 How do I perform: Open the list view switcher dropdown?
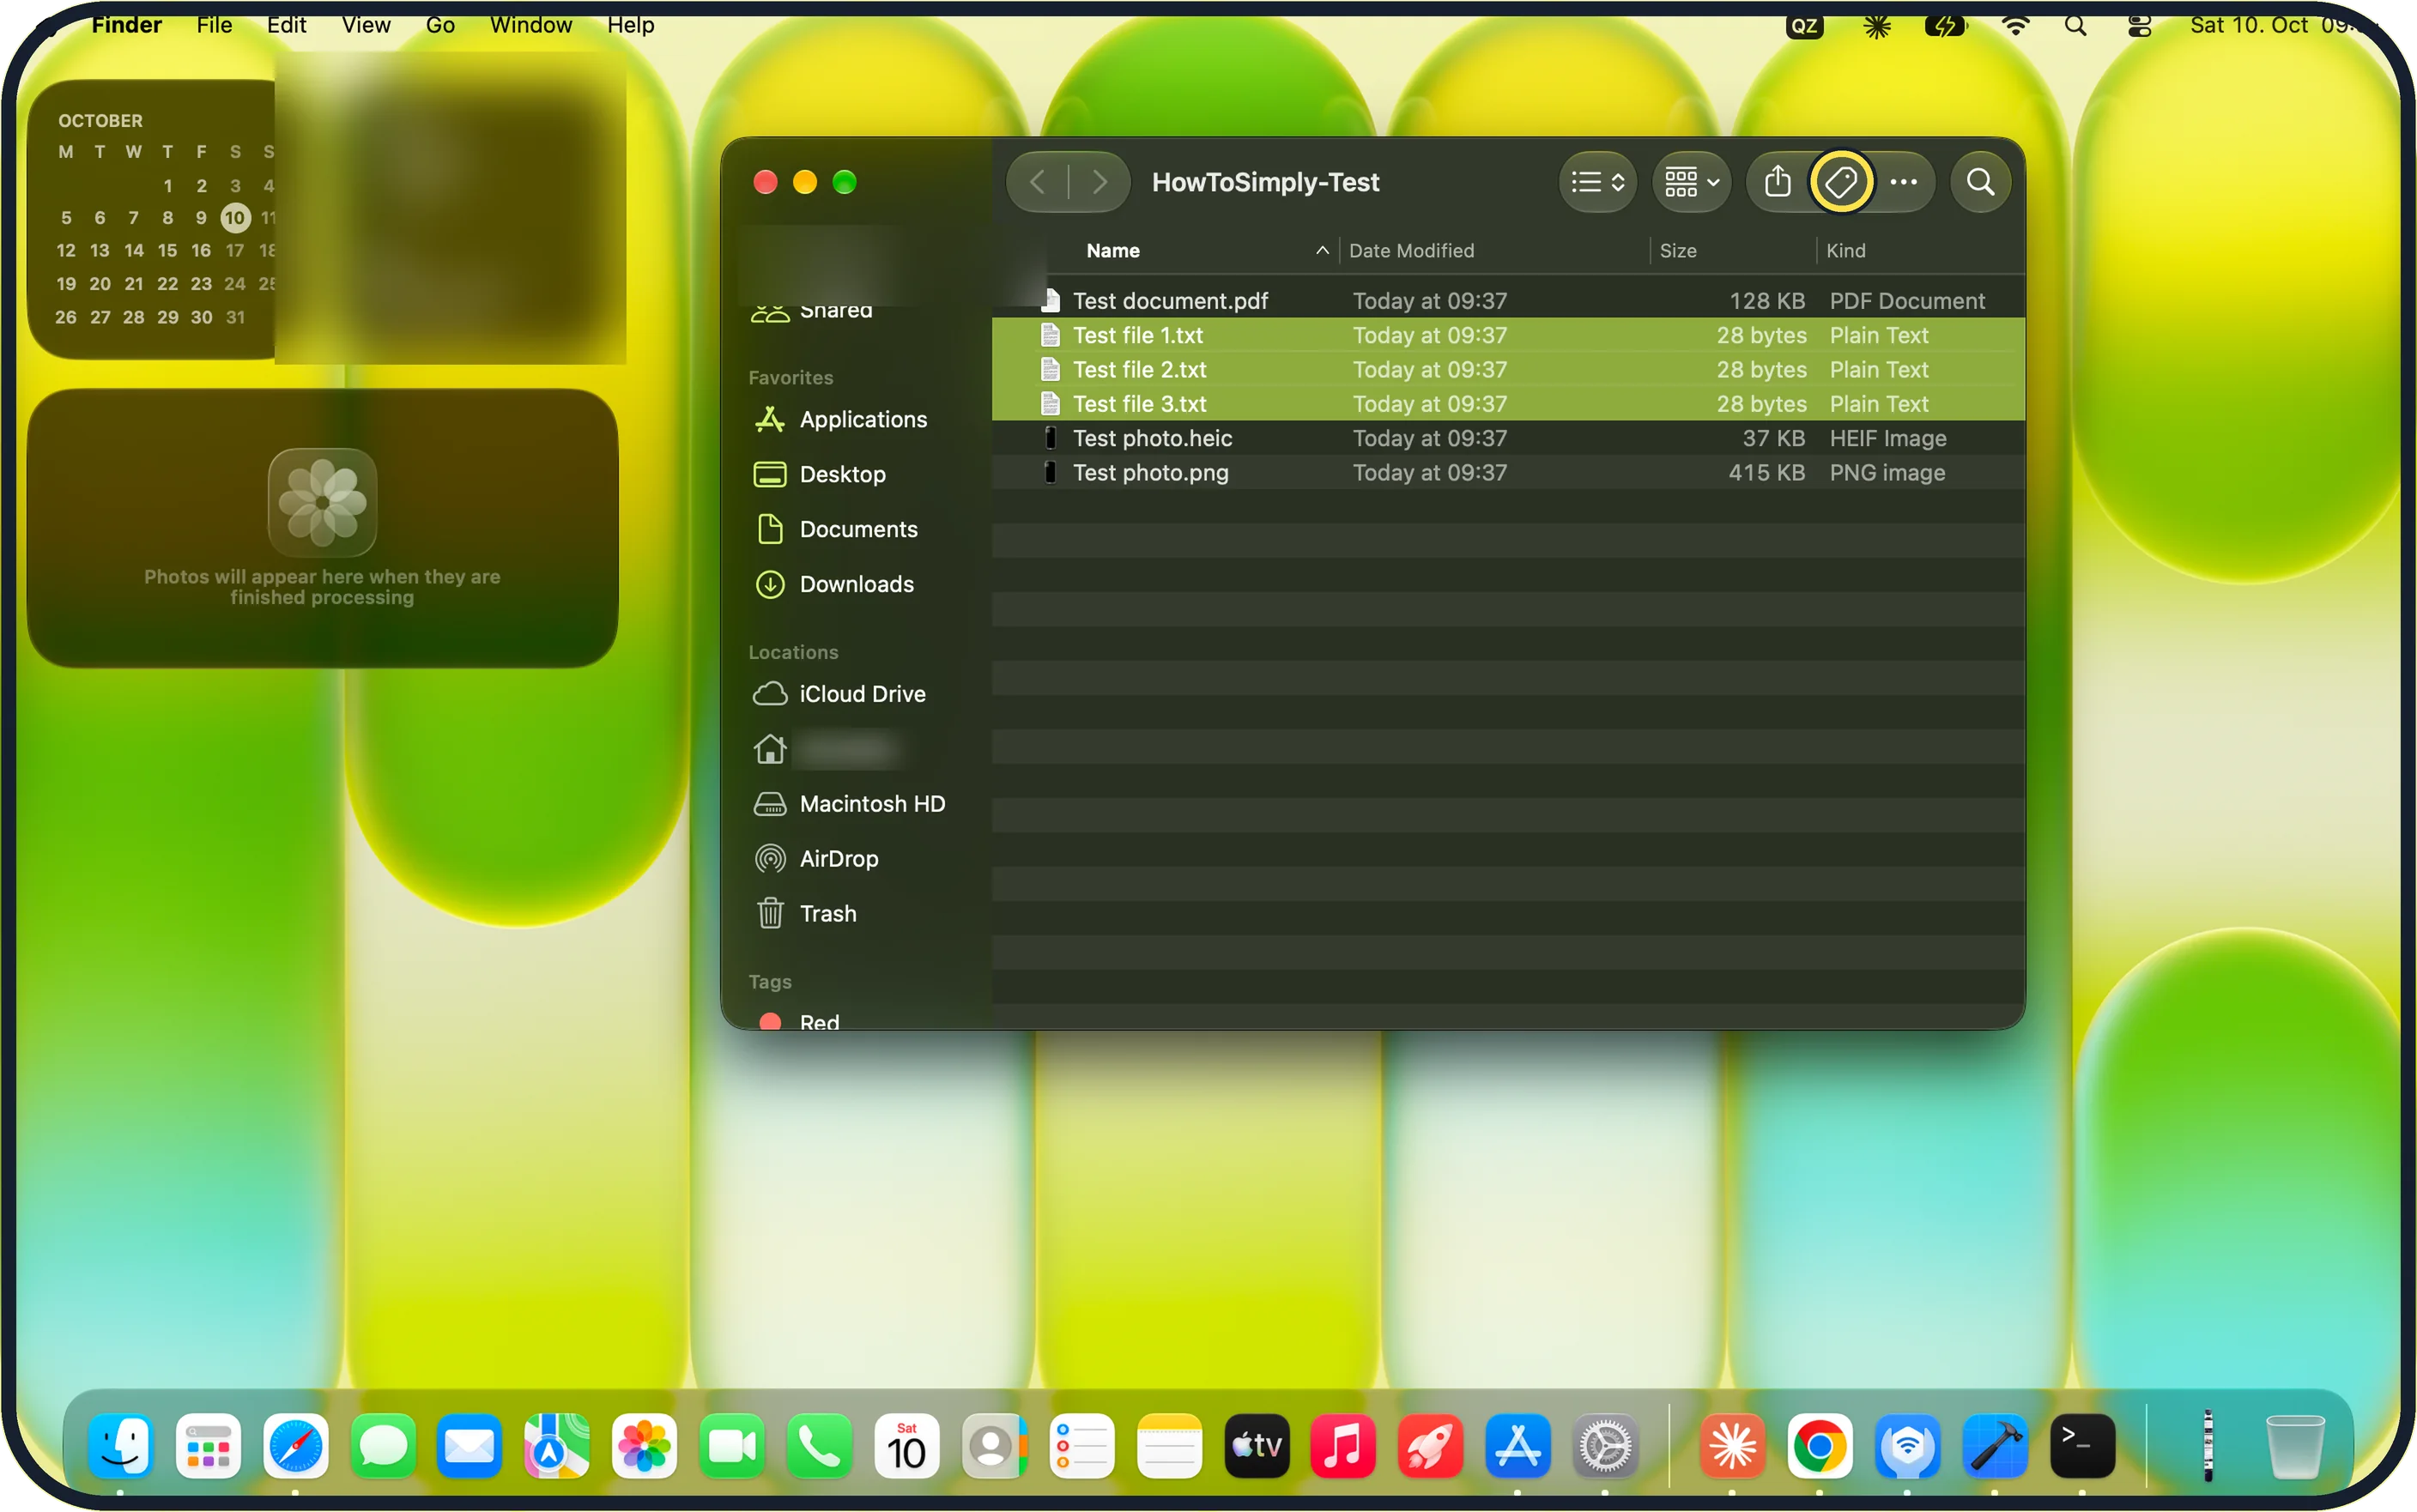[1597, 182]
